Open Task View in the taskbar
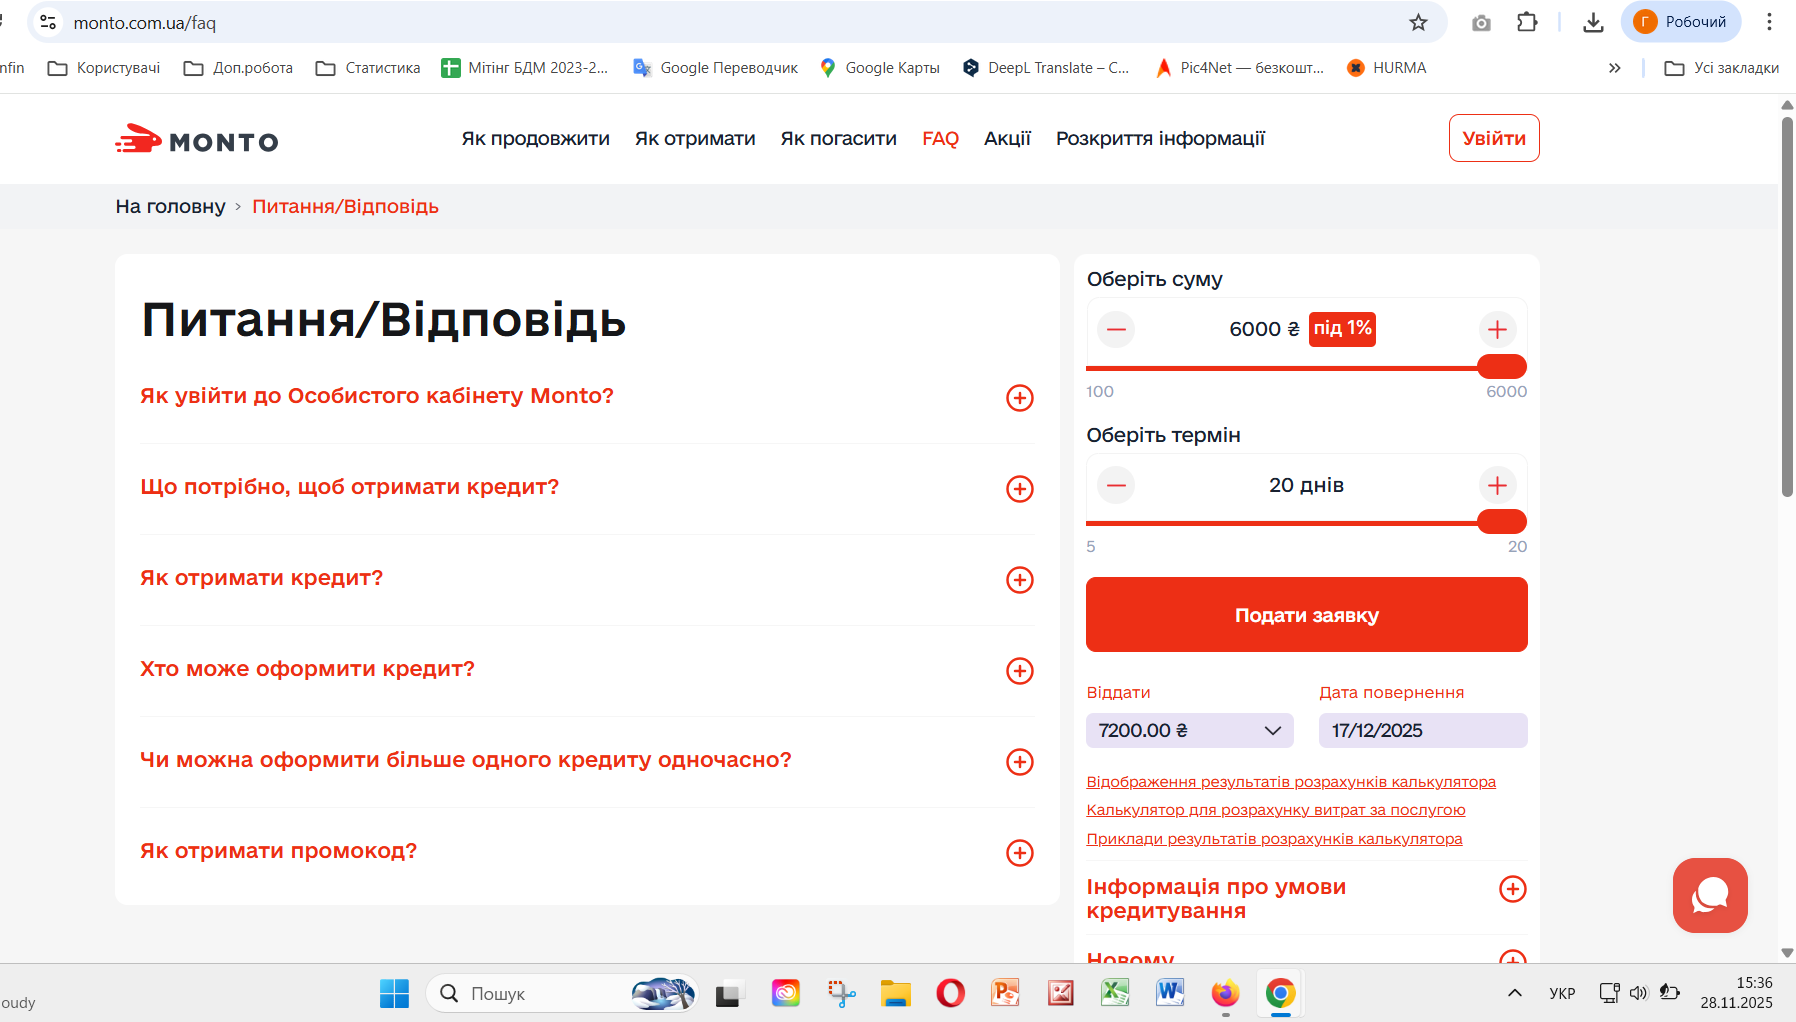Screen dimensions: 1796x1022 [x=728, y=993]
